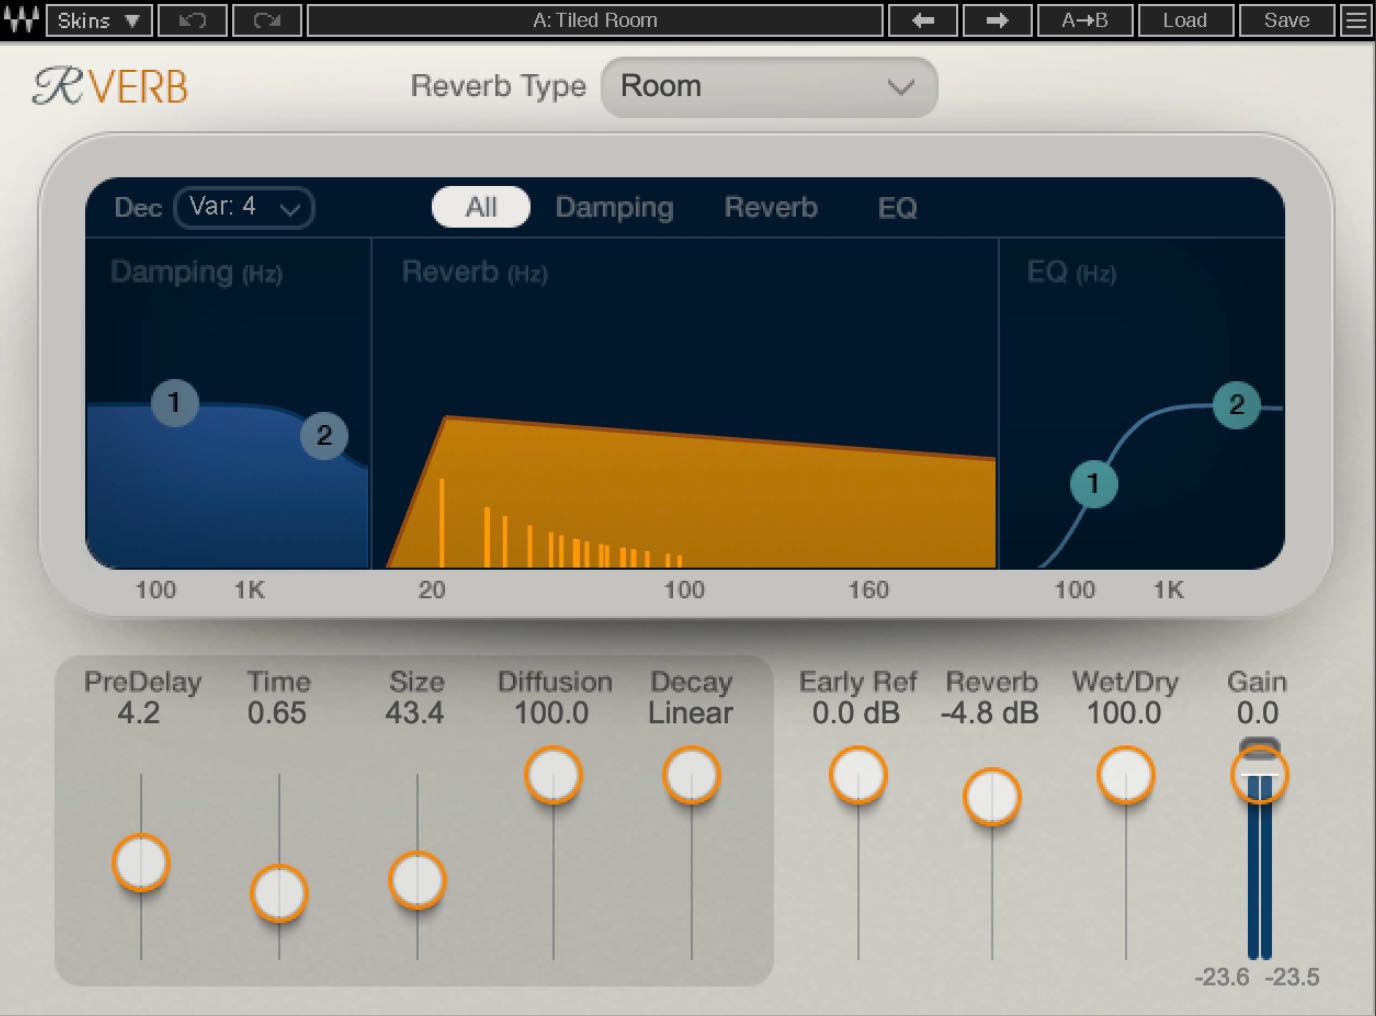This screenshot has width=1376, height=1016.
Task: Click the Gain value 0.0
Action: pyautogui.click(x=1258, y=713)
